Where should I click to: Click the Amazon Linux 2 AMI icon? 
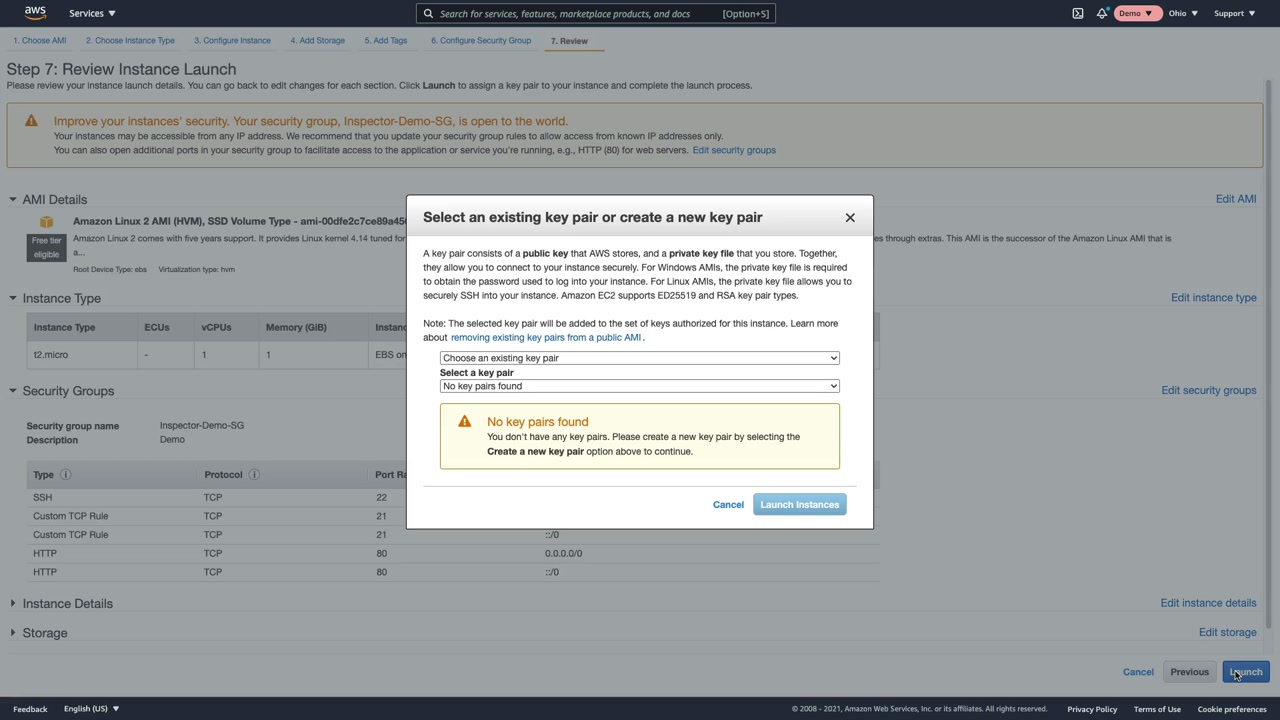pyautogui.click(x=46, y=222)
